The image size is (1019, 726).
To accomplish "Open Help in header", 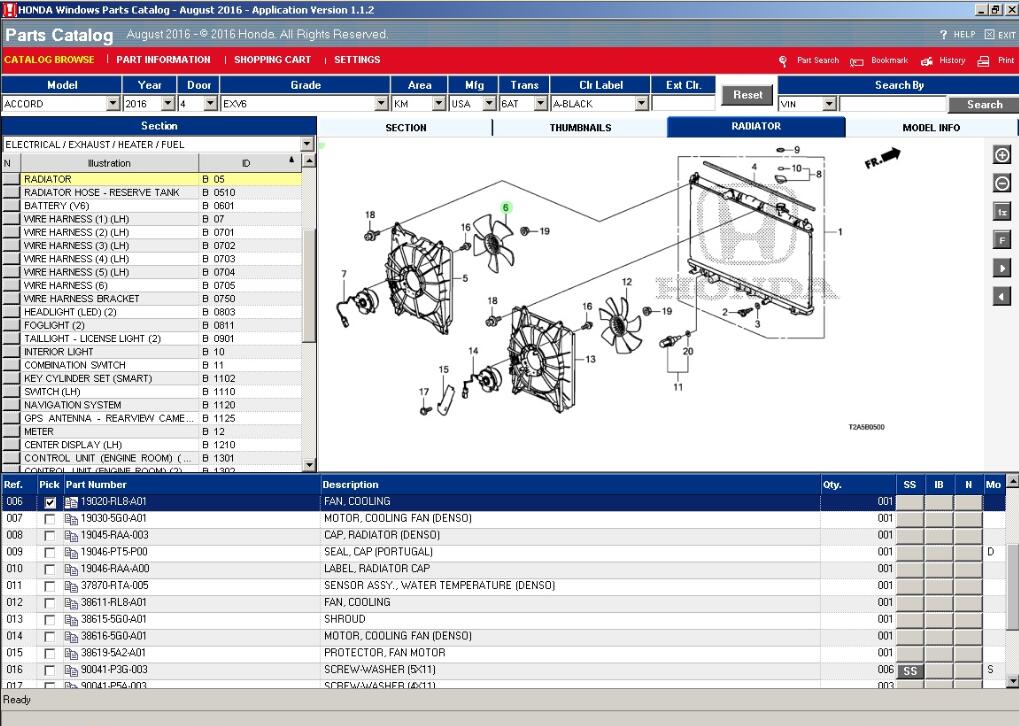I will pos(957,34).
